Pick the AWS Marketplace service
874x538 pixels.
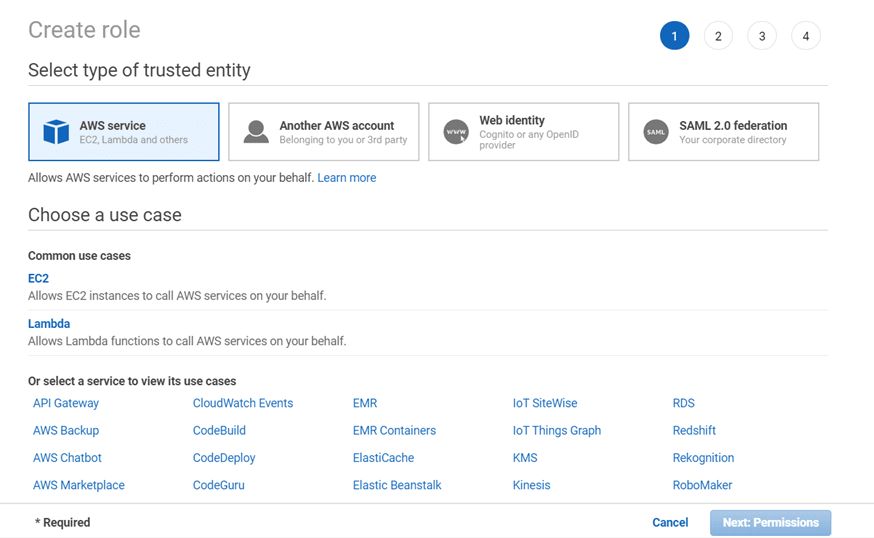79,485
